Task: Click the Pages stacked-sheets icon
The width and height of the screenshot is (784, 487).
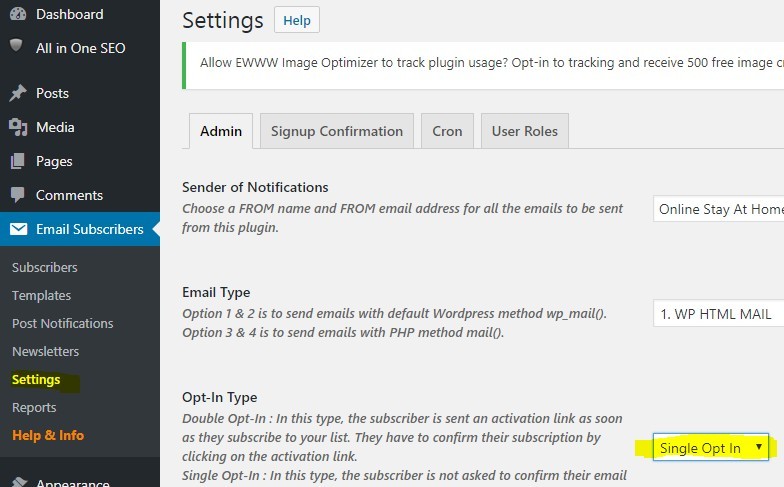Action: pos(18,161)
